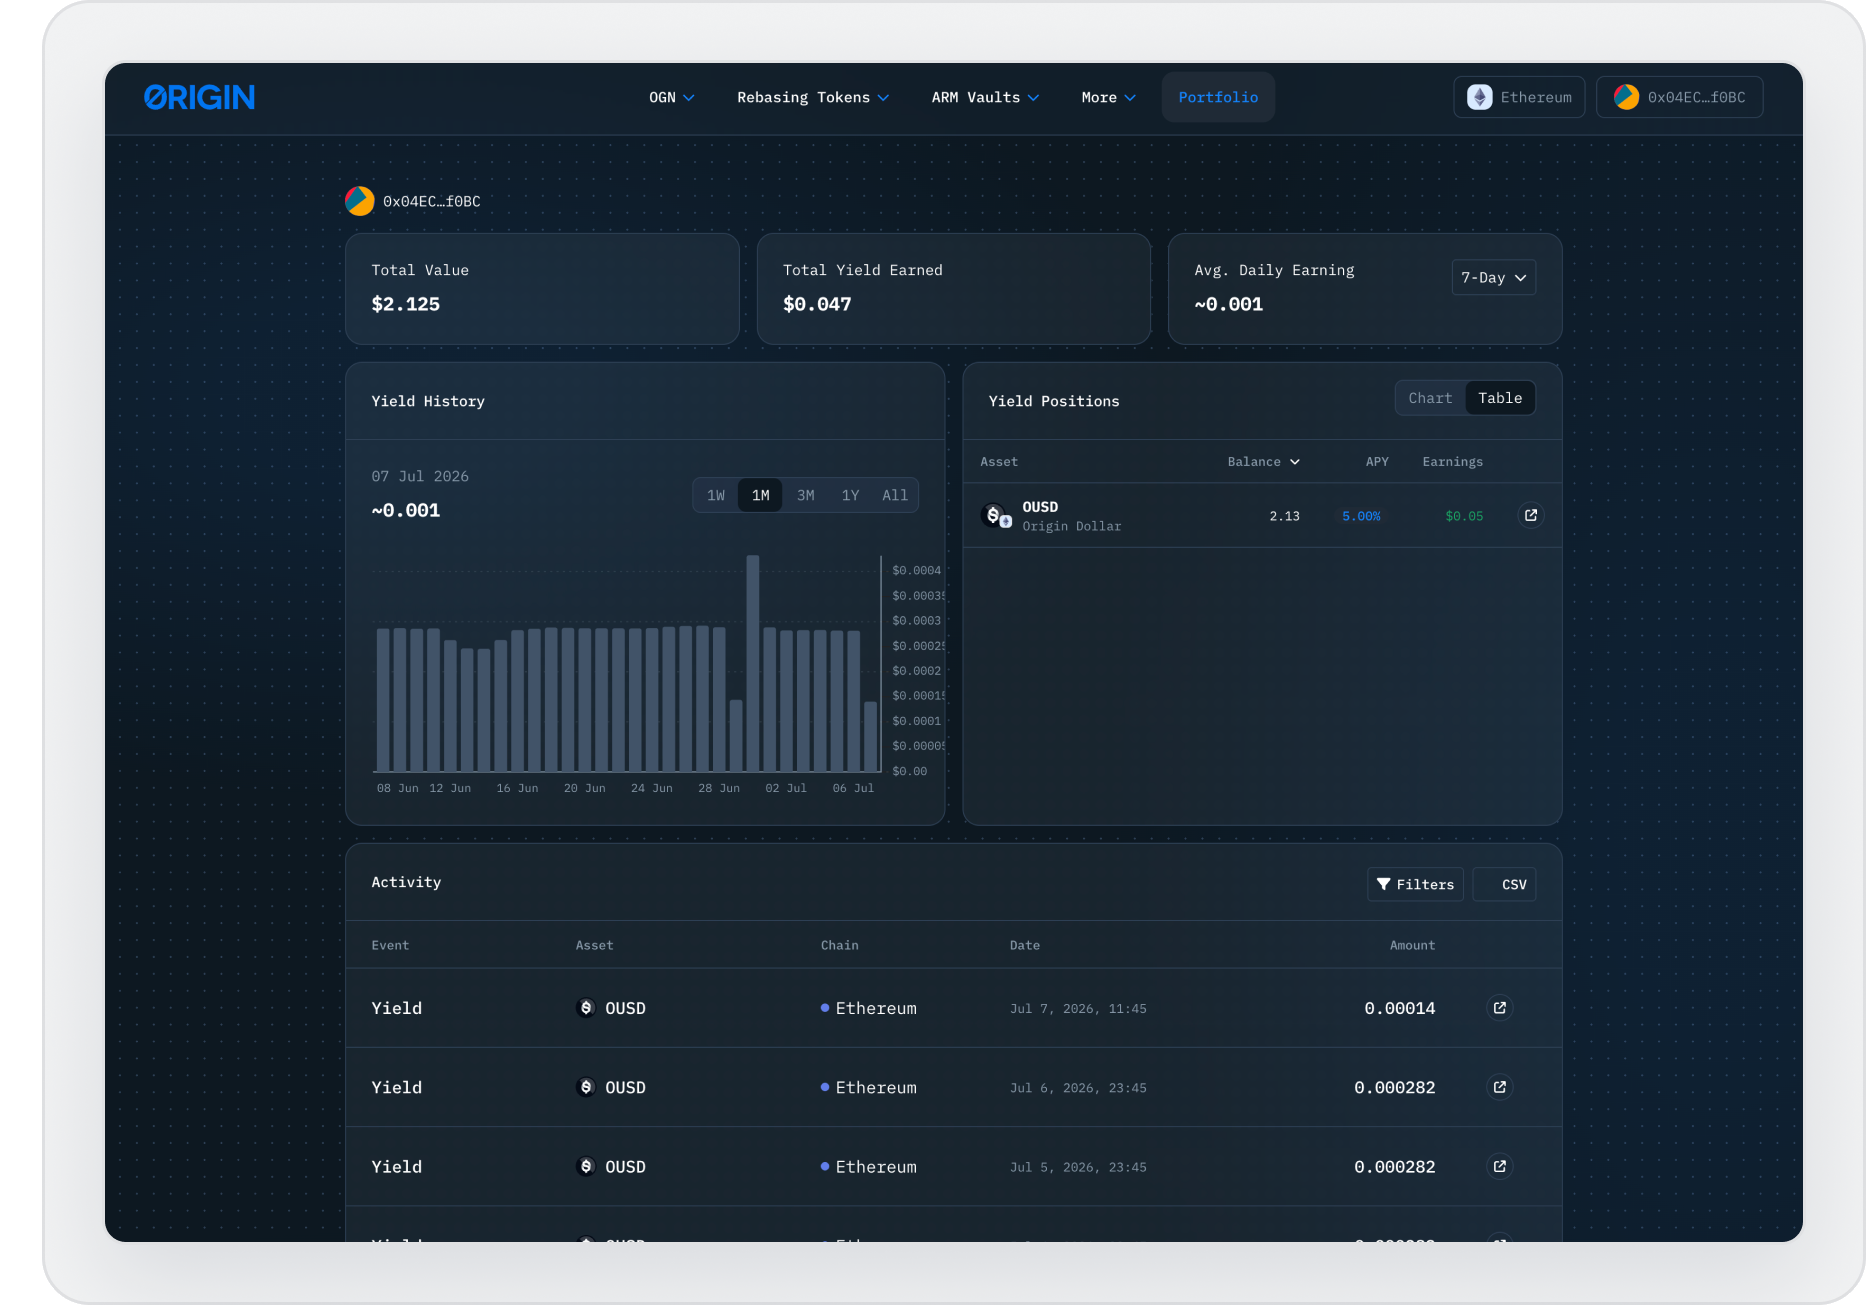The height and width of the screenshot is (1305, 1866).
Task: Click the tallest bar in Yield History chart
Action: 753,663
